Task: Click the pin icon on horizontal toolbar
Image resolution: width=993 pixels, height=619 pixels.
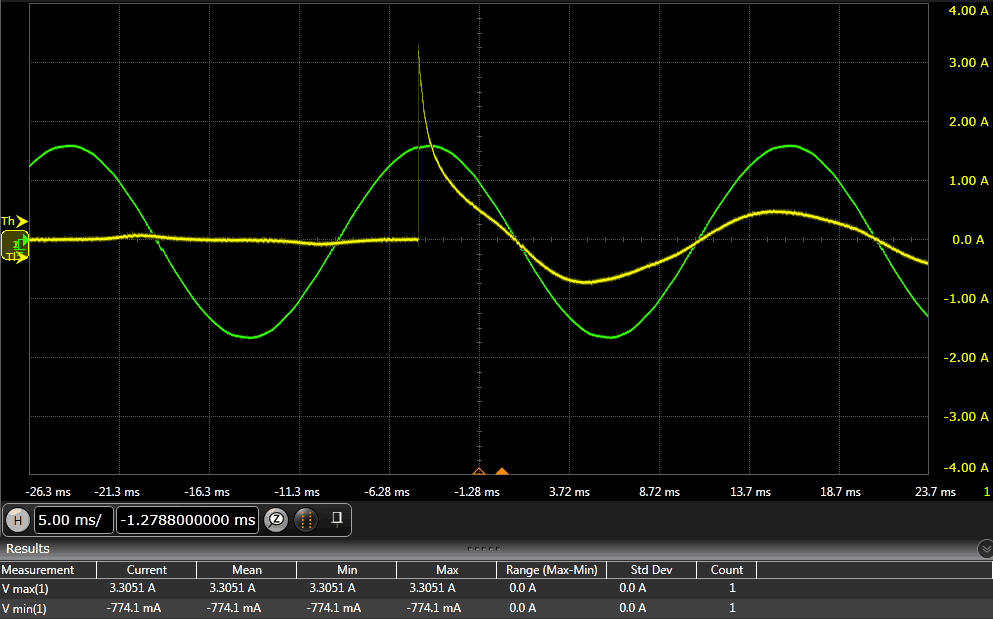Action: pyautogui.click(x=338, y=519)
